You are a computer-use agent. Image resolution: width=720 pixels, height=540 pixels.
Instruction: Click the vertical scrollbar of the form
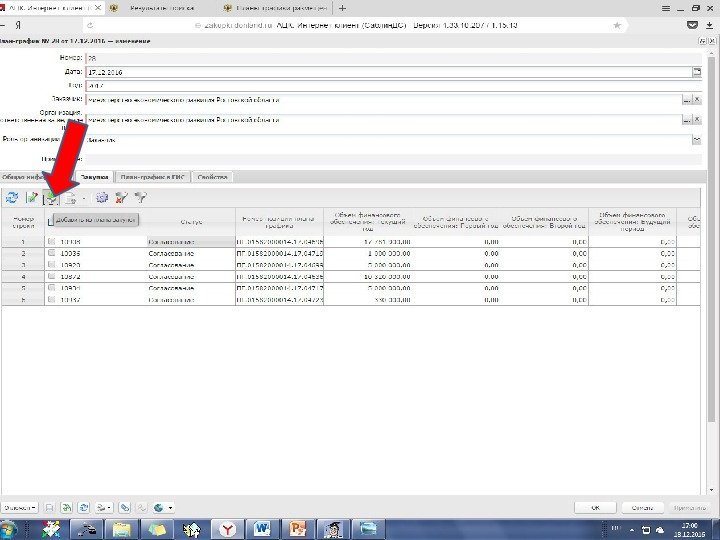coord(711,239)
